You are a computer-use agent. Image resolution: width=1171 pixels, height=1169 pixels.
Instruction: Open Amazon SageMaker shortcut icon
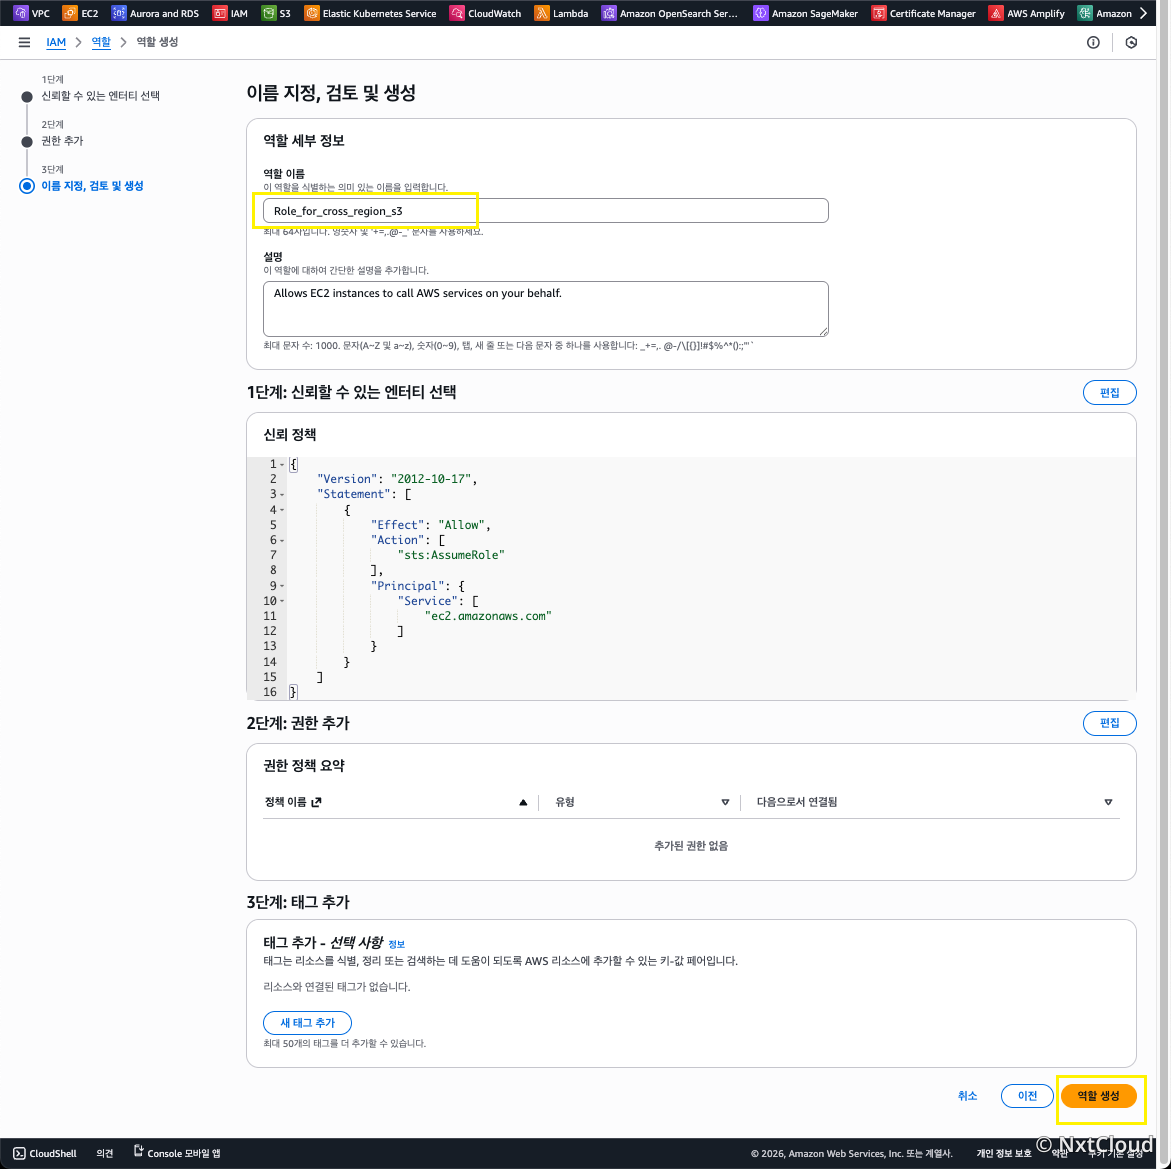(760, 13)
